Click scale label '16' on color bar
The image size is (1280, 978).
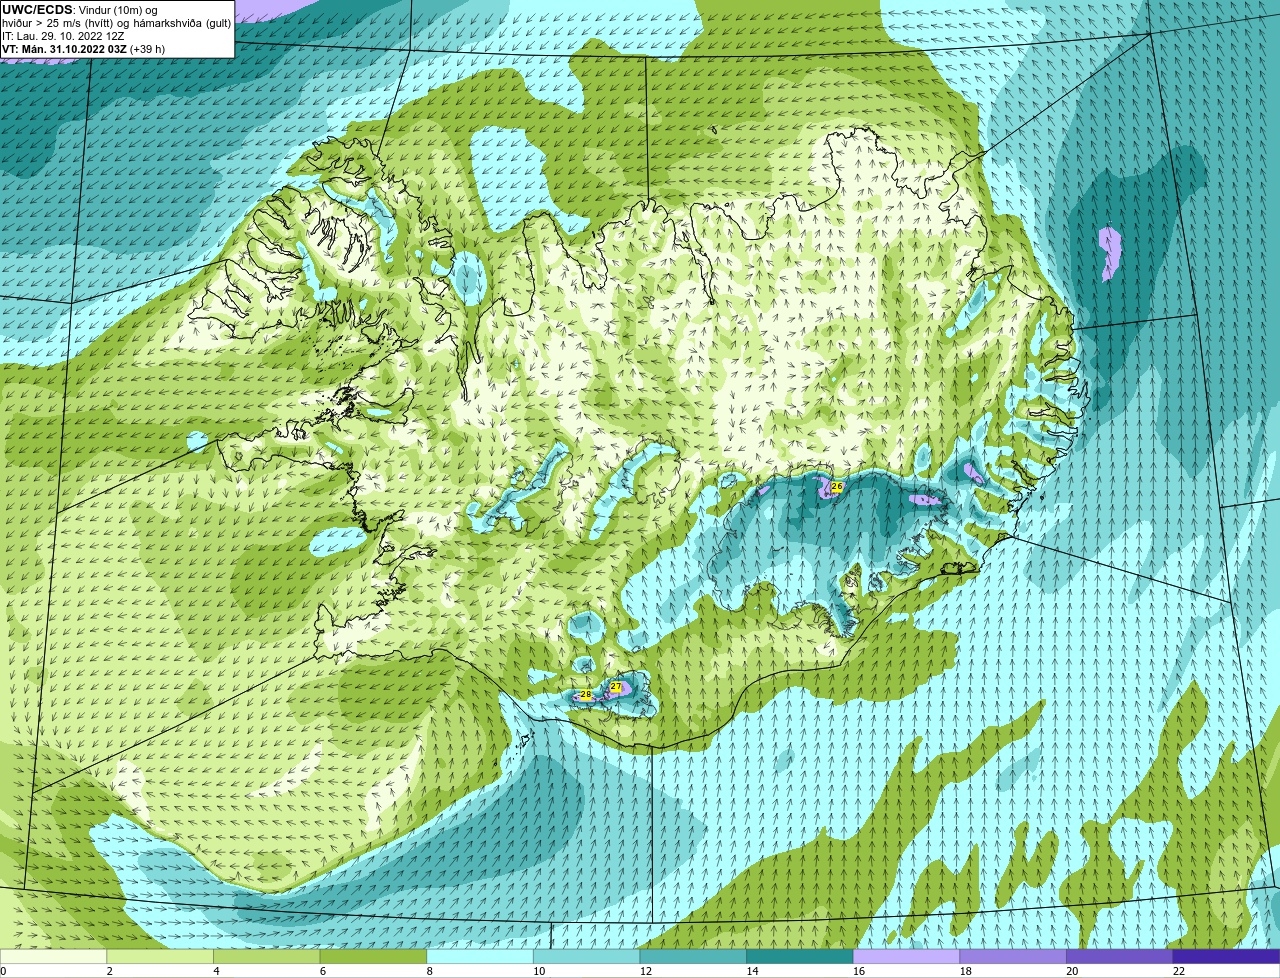tap(858, 971)
